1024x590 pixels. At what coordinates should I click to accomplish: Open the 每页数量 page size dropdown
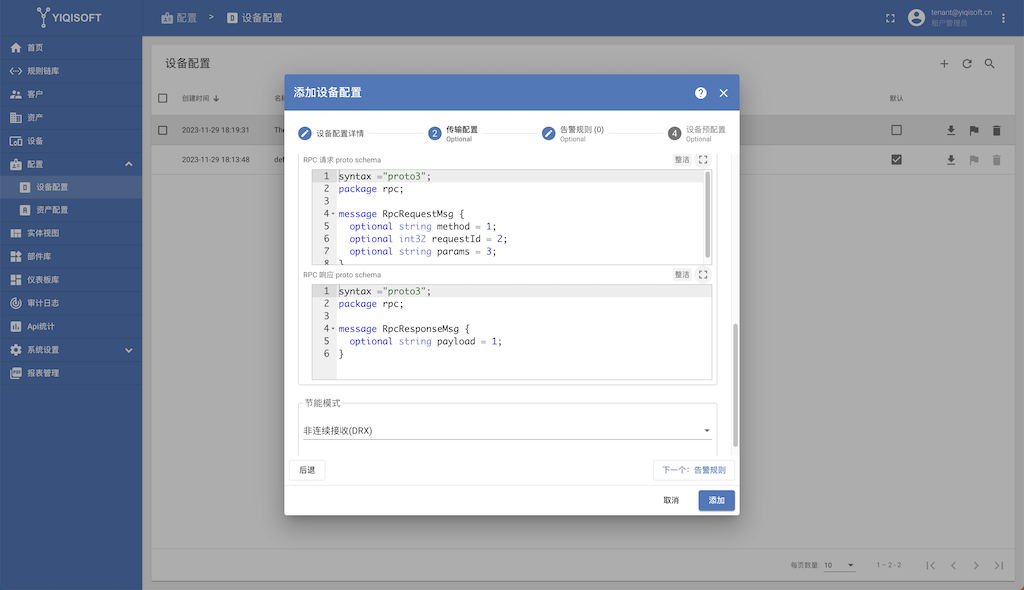pyautogui.click(x=839, y=565)
